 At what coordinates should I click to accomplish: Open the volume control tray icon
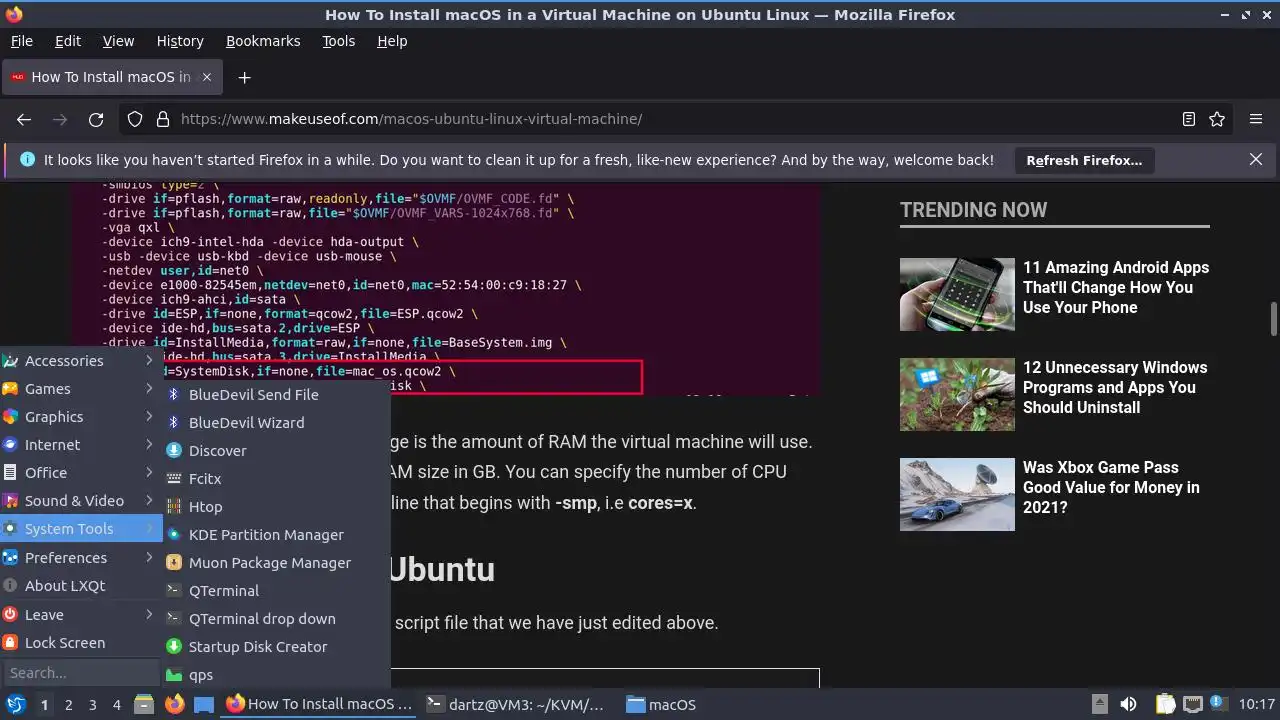1128,705
